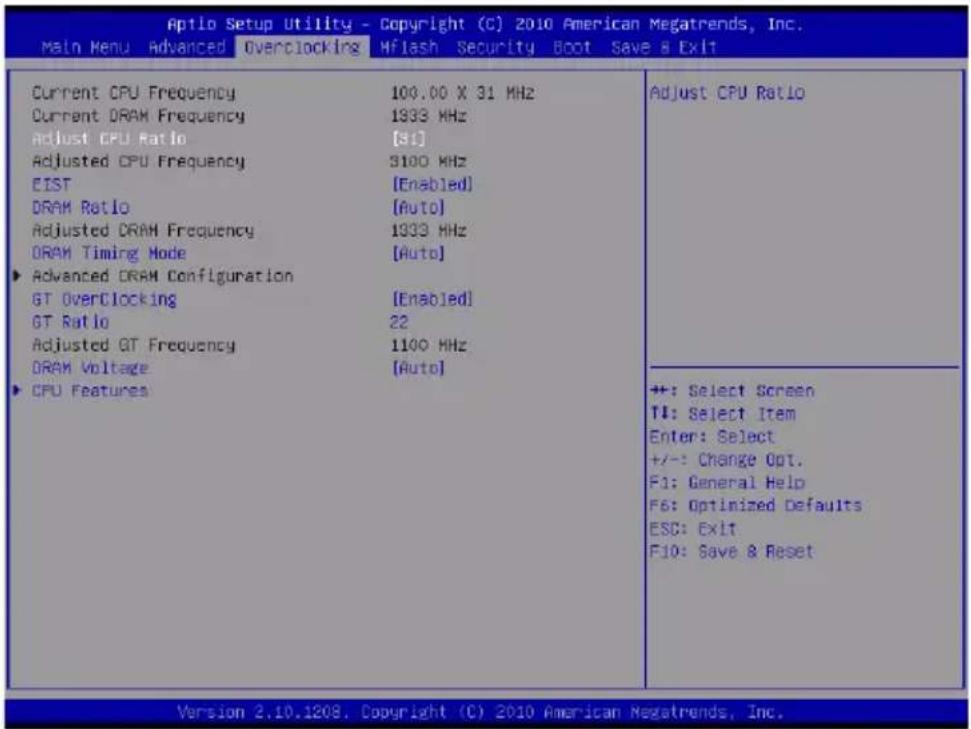Select the DRAM Timing Mode option
This screenshot has width=971, height=729.
(x=109, y=253)
